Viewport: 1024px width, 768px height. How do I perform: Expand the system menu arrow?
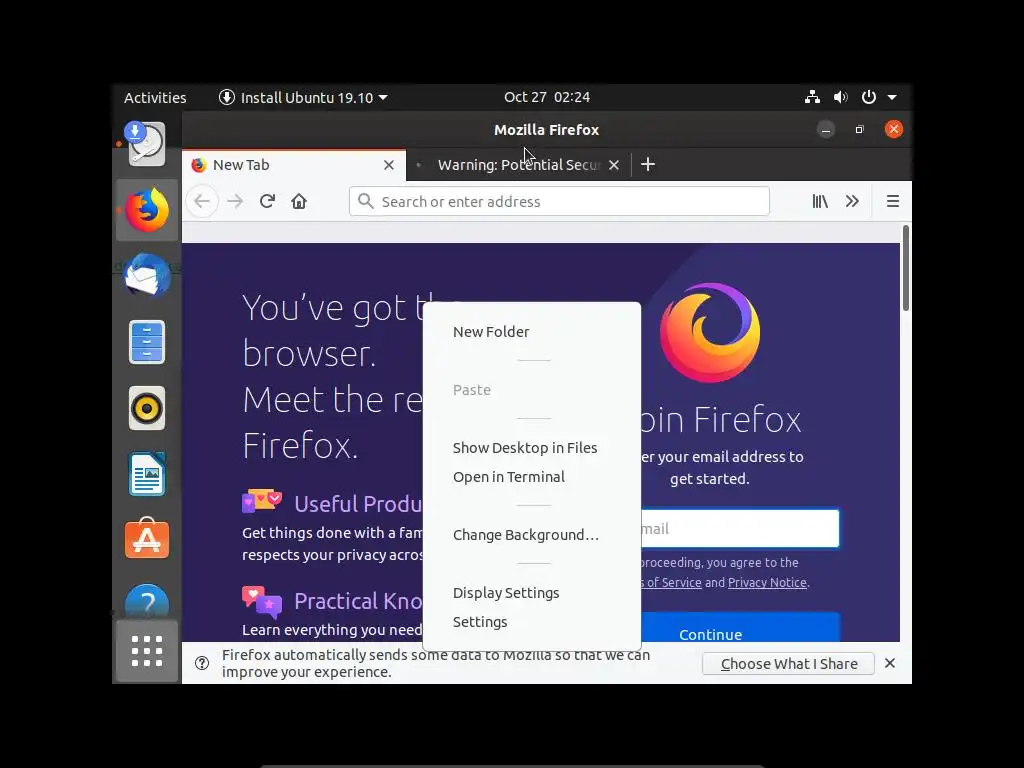(892, 97)
